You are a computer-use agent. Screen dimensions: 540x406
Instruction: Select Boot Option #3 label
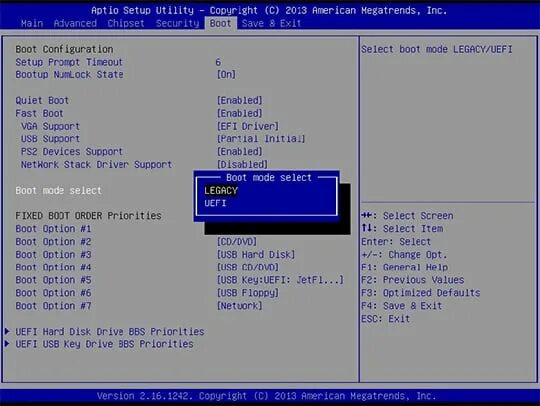click(53, 255)
